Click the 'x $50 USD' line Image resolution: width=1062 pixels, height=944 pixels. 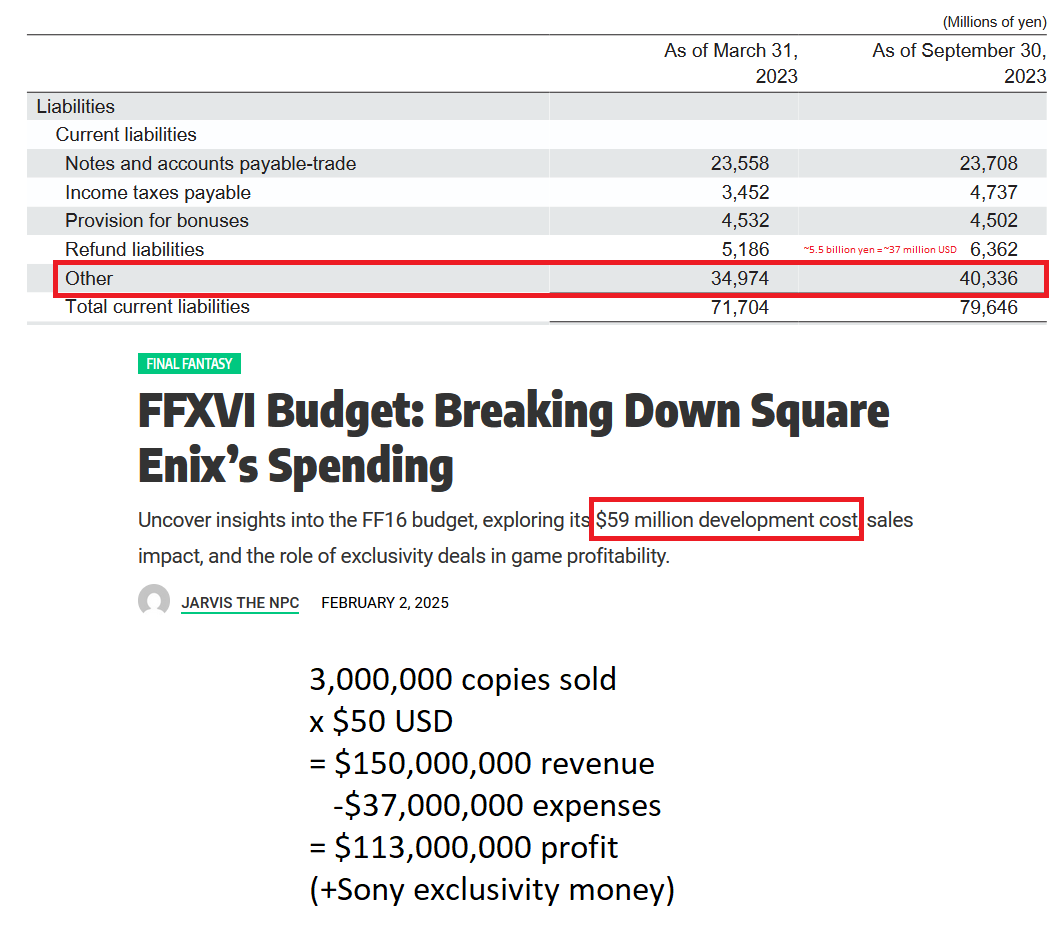coord(381,721)
